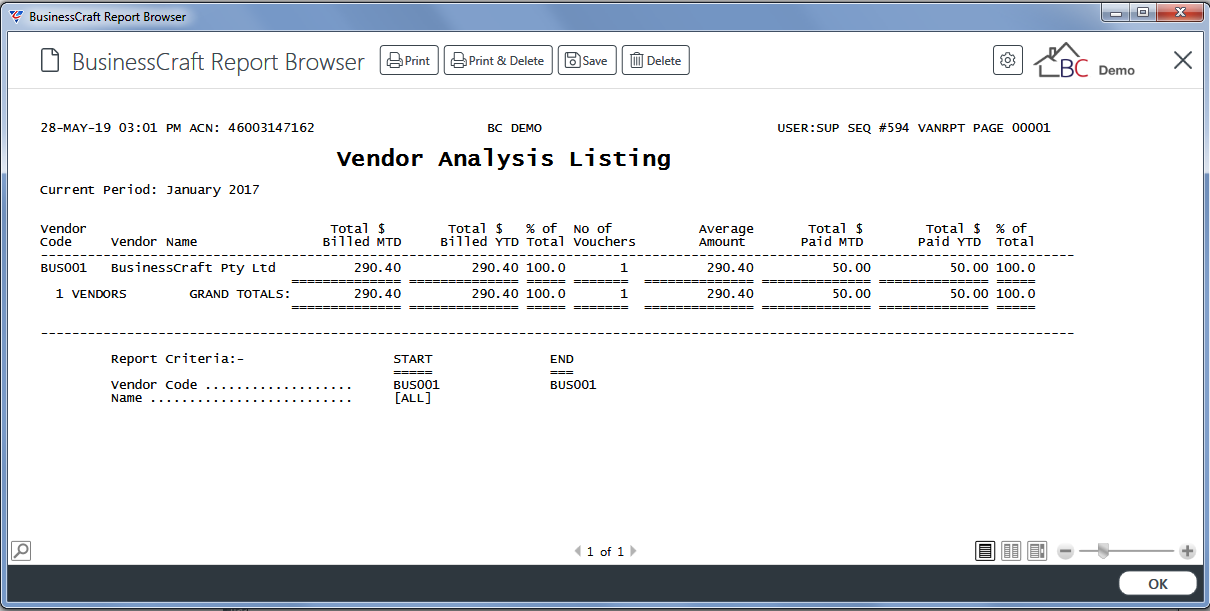Viewport: 1210px width, 611px height.
Task: Zoom out with the minus icon
Action: tap(1065, 551)
